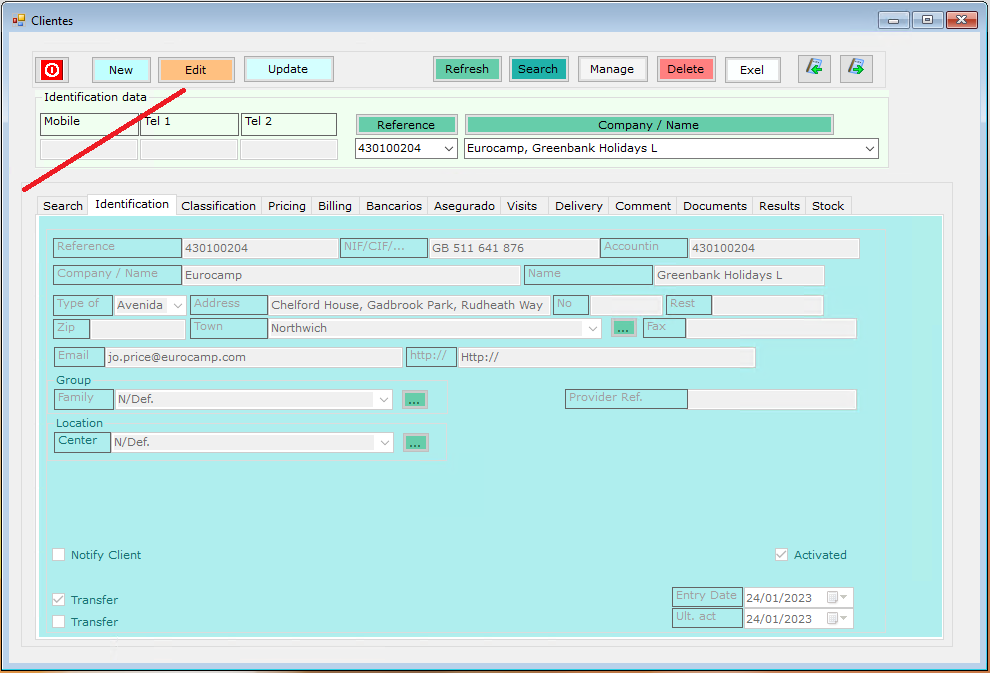Click the address Rest field
Screen dimensions: 990x673
[767, 306]
